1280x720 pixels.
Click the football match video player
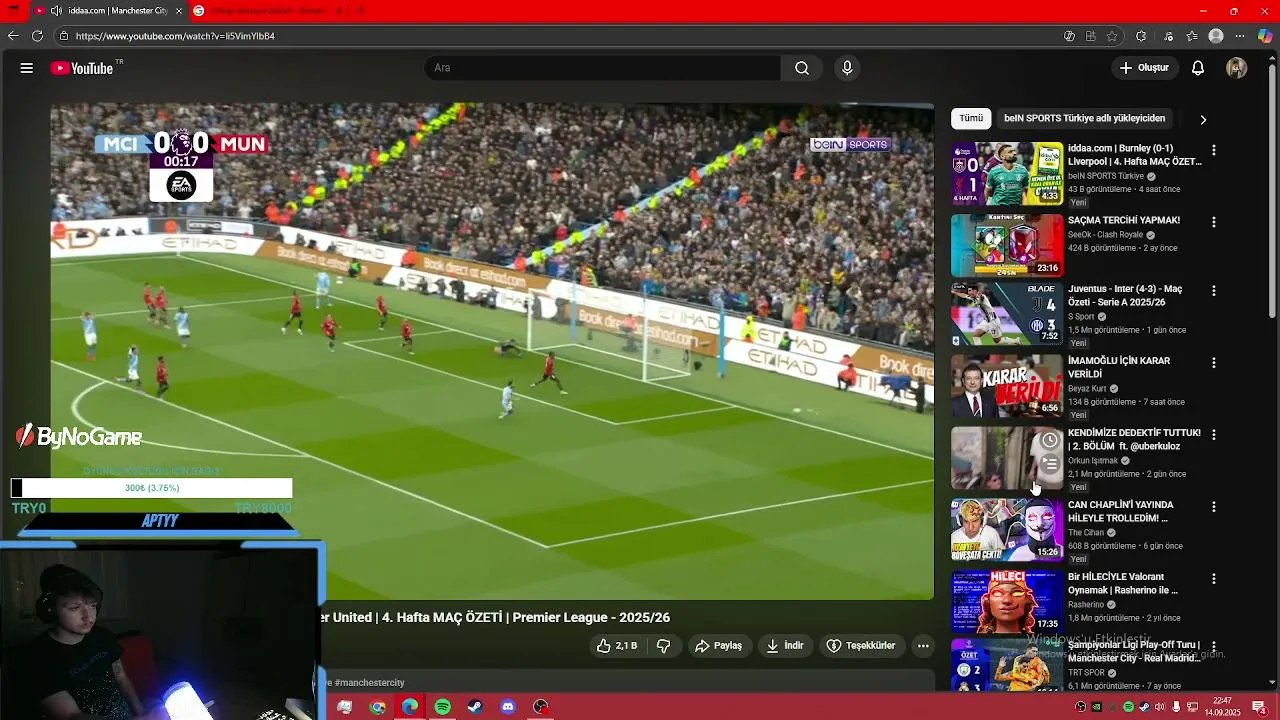point(492,350)
